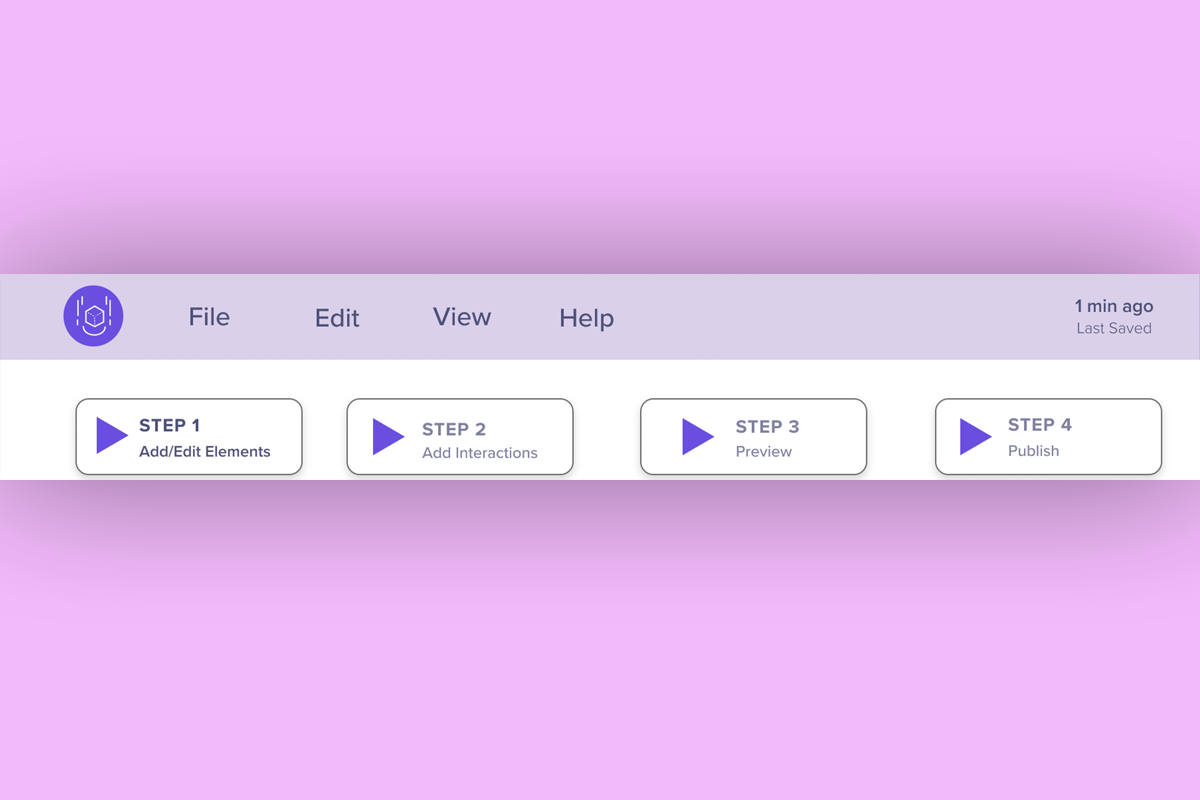Image resolution: width=1200 pixels, height=800 pixels.
Task: Click the purple cube app logo
Action: 93,316
